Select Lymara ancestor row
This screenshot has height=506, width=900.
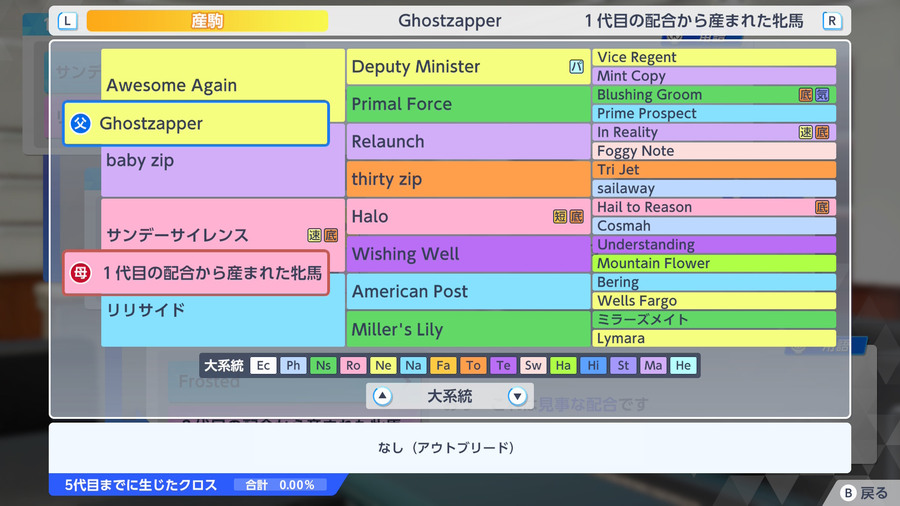point(714,338)
